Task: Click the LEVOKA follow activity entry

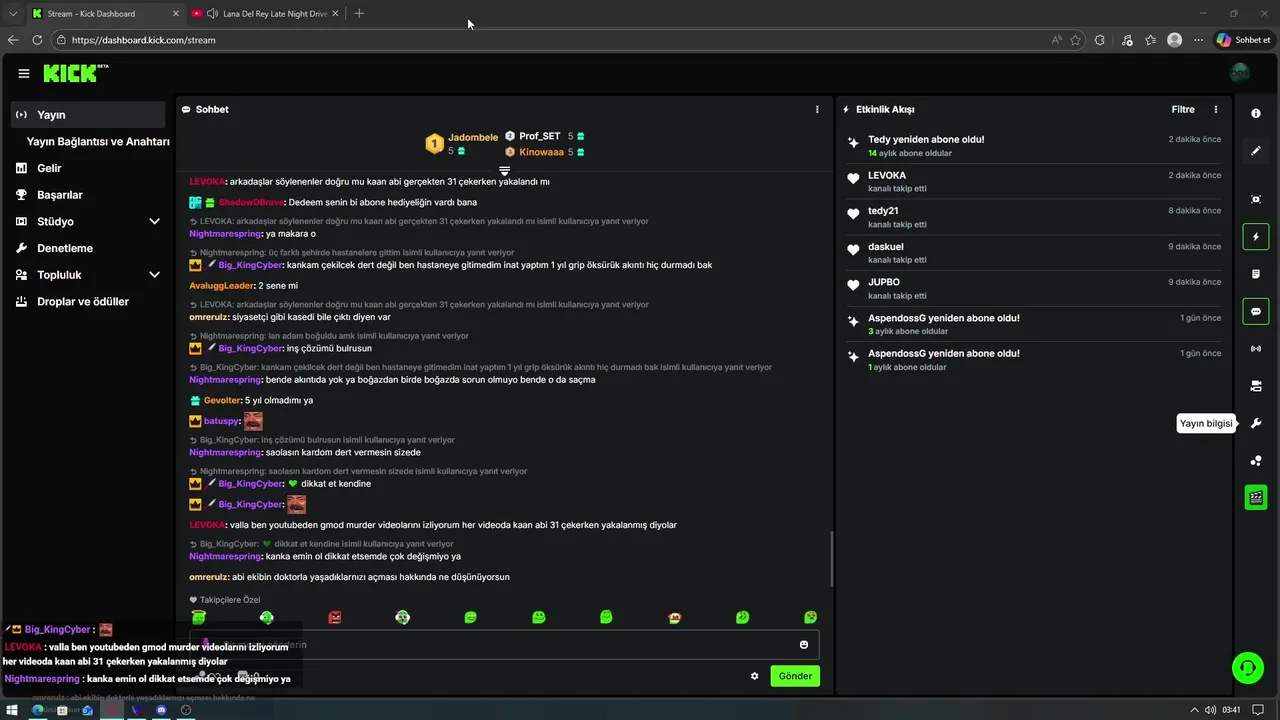Action: pos(1034,182)
